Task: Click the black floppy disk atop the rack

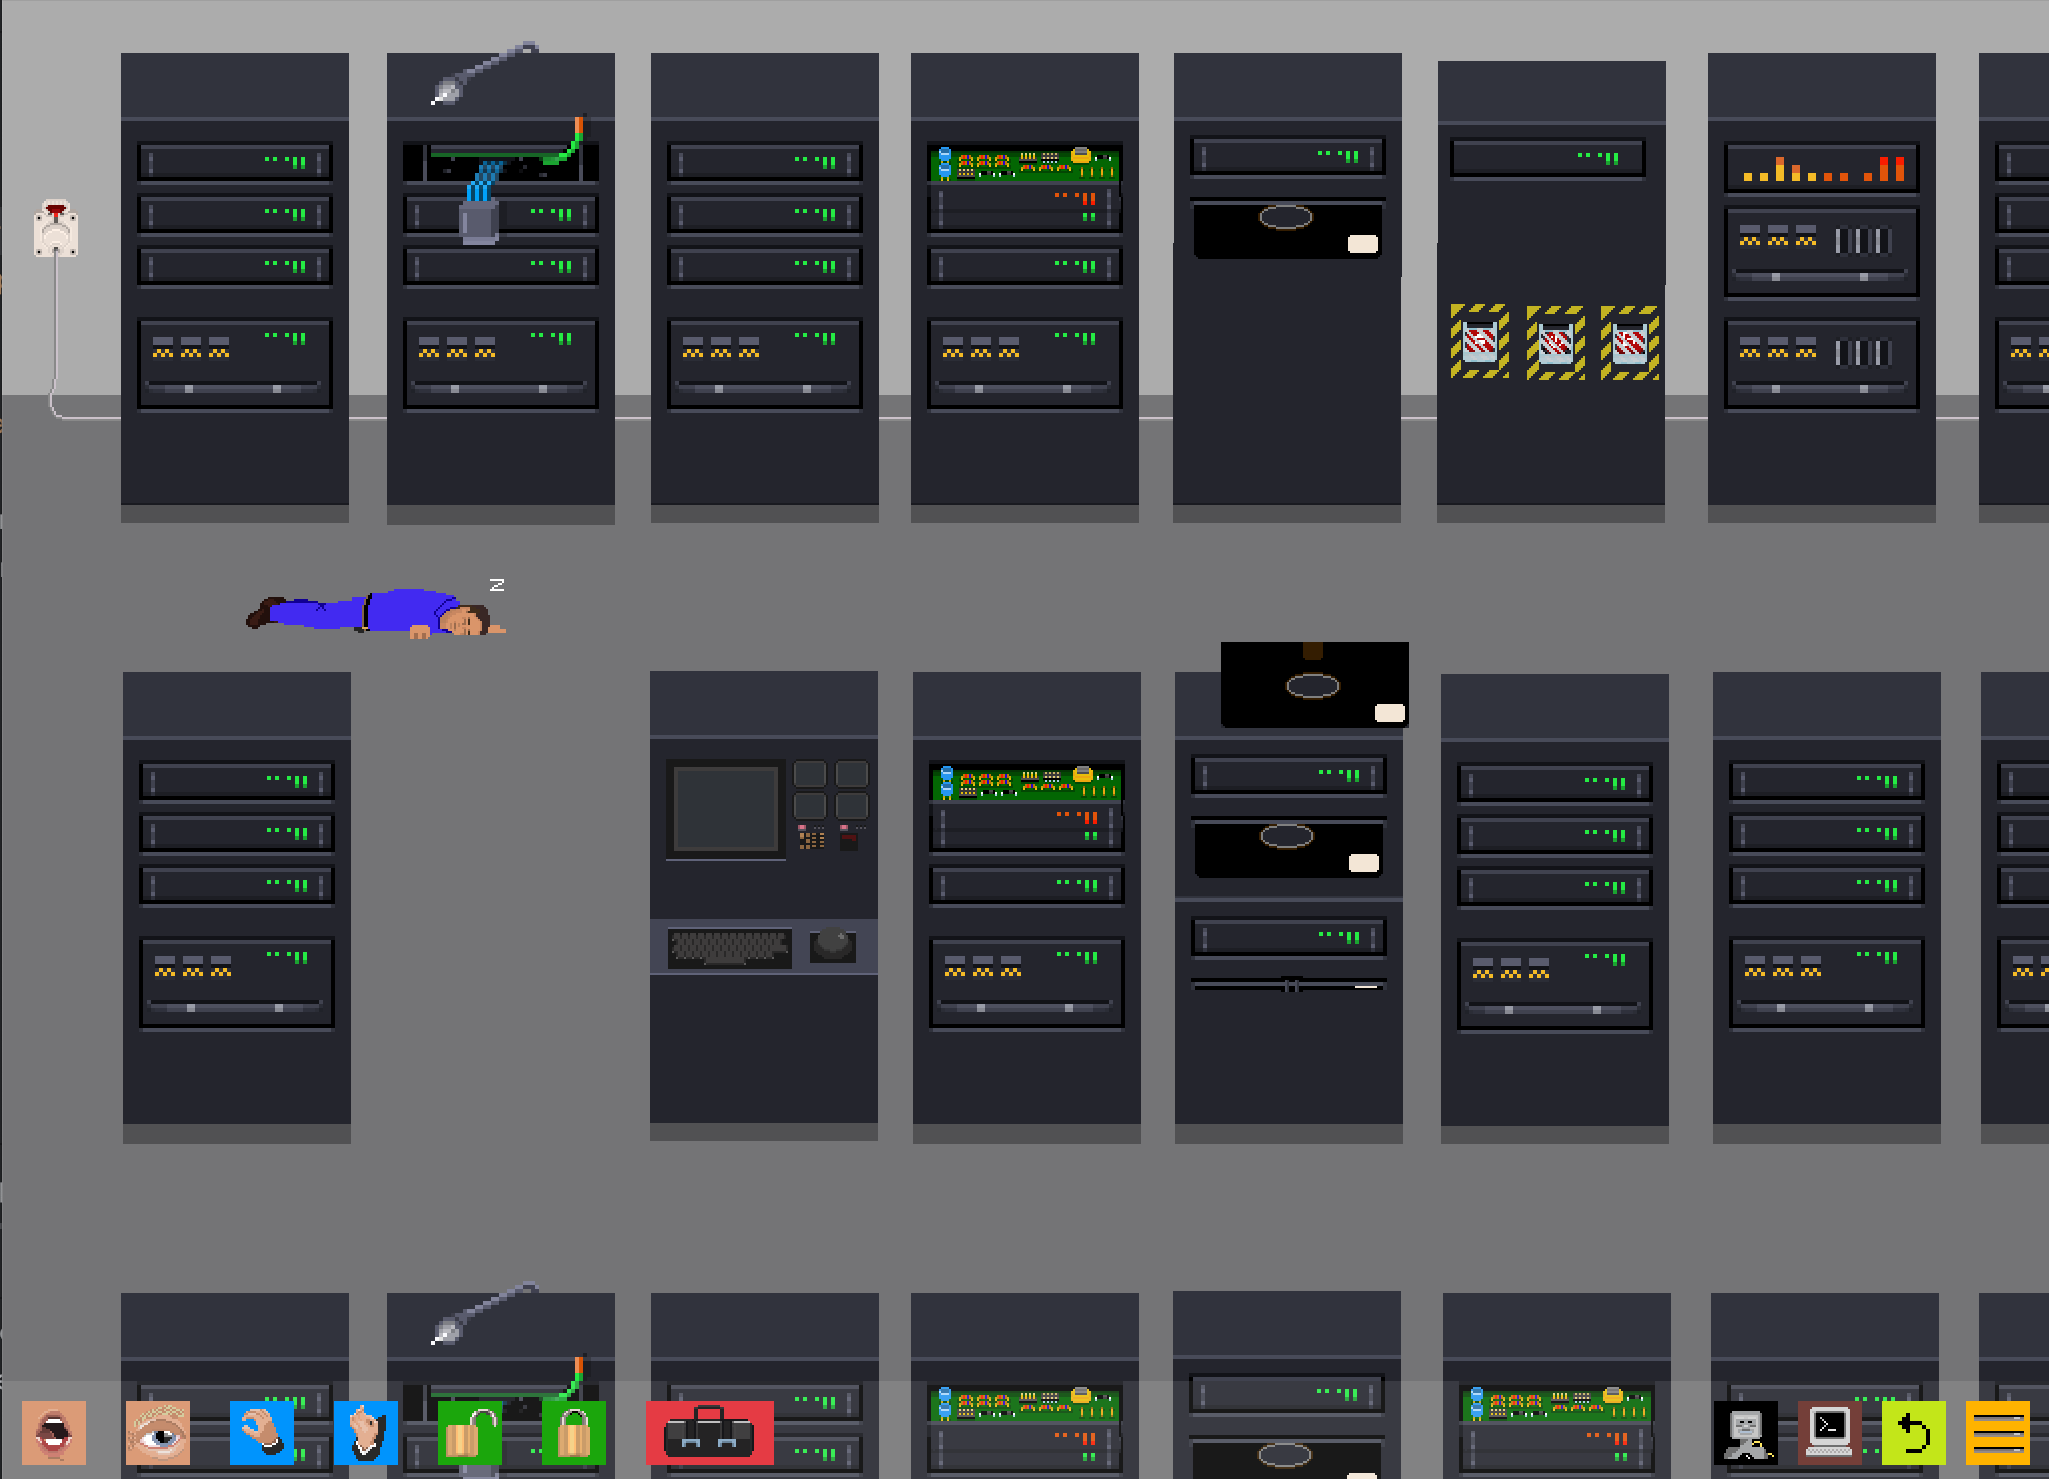Action: point(1314,685)
